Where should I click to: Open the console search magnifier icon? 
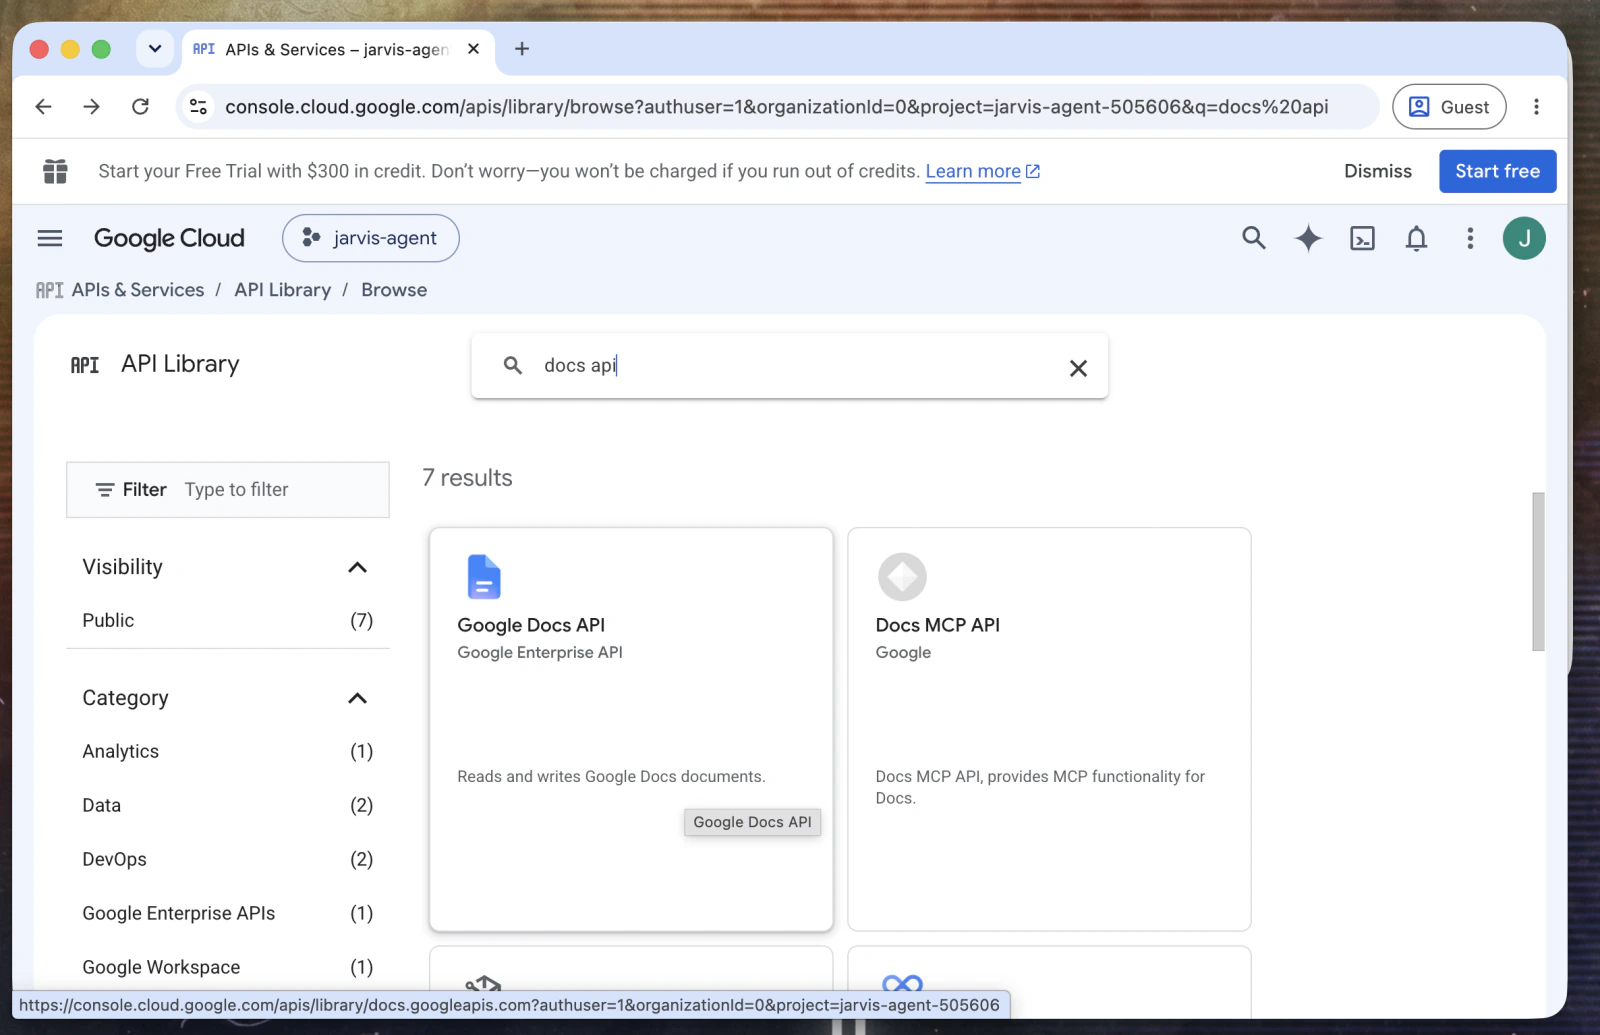pyautogui.click(x=1253, y=238)
